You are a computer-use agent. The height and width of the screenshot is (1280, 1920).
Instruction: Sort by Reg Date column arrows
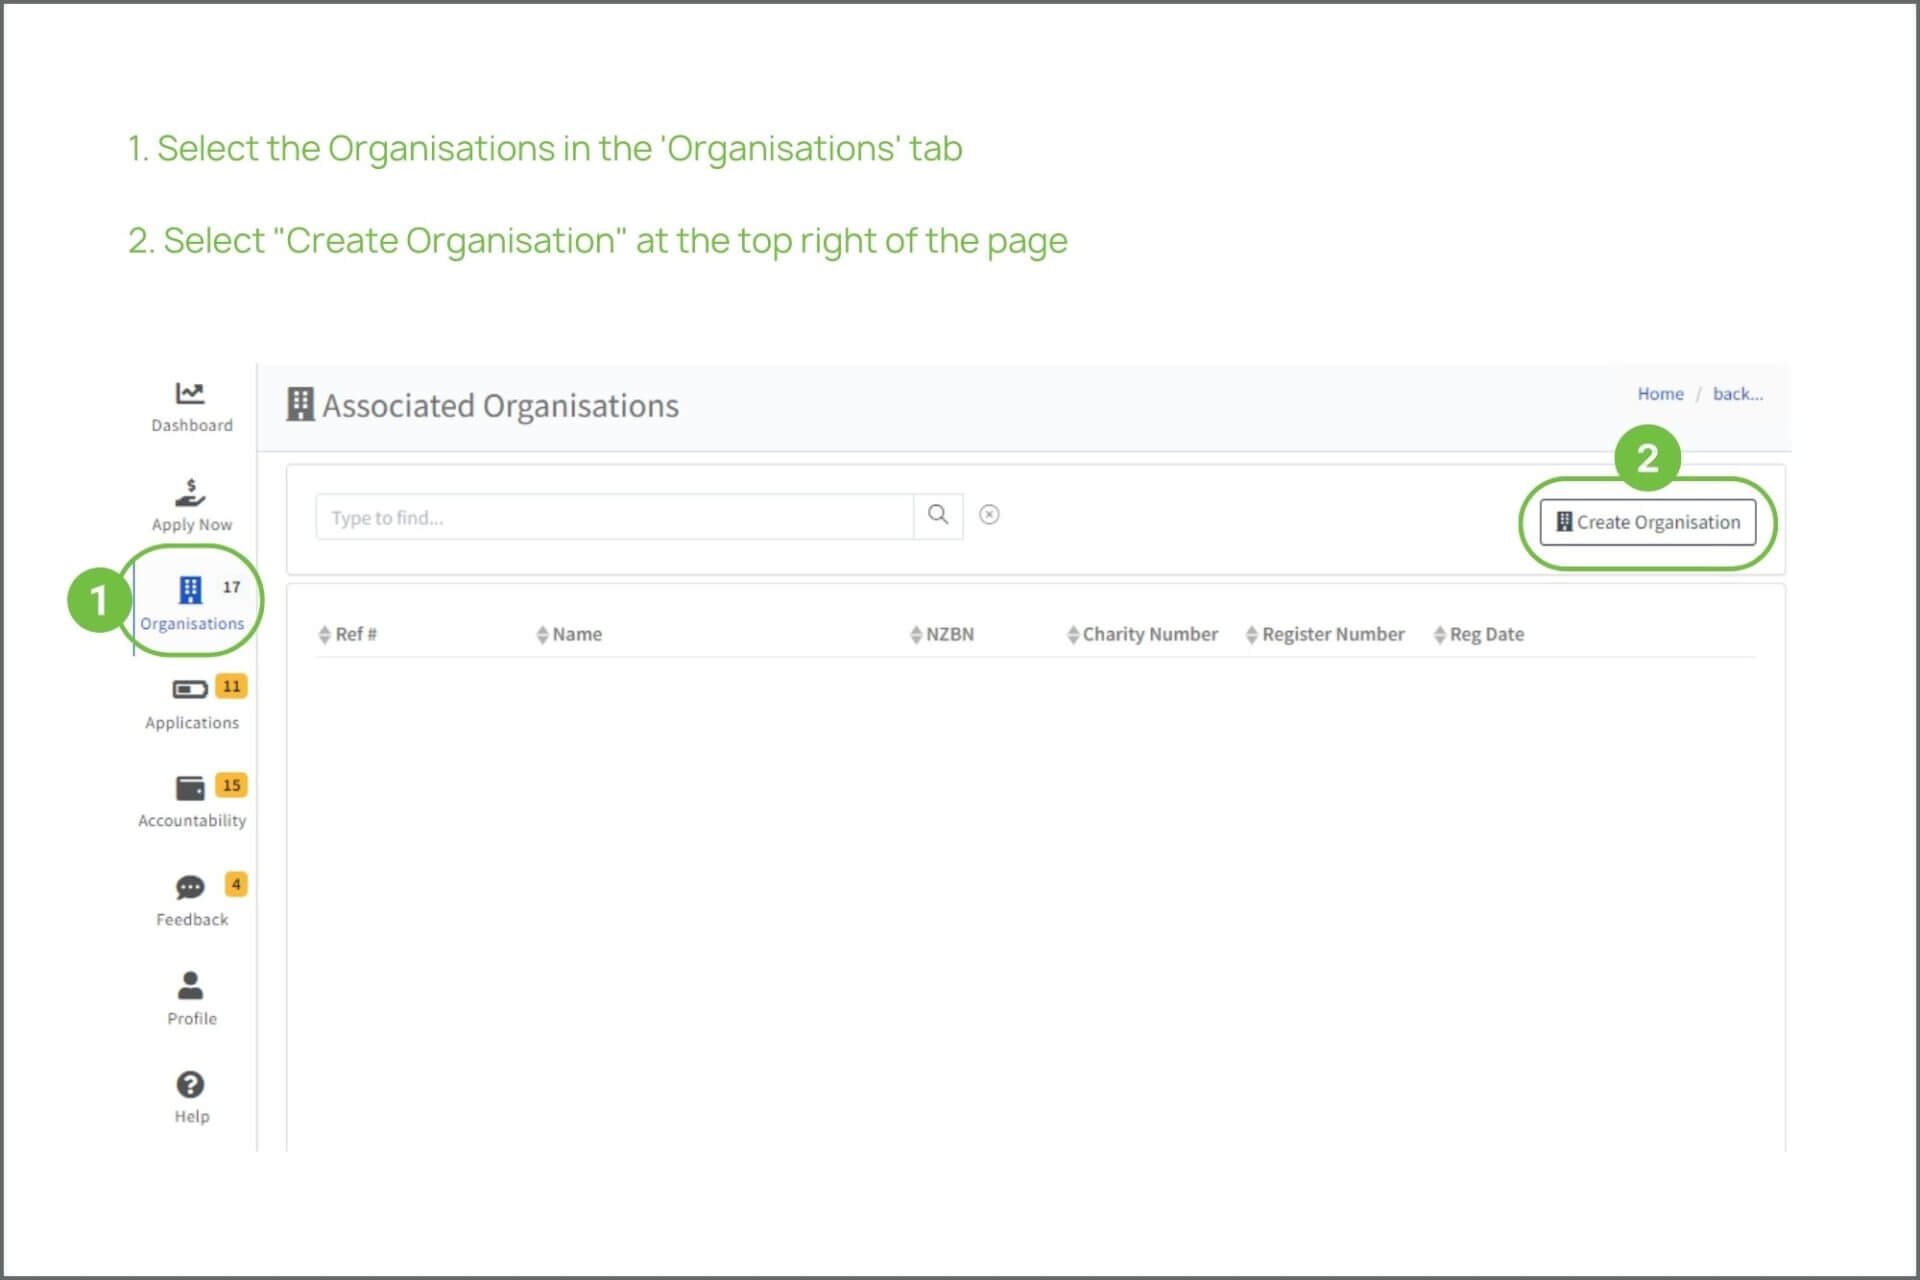click(x=1440, y=635)
